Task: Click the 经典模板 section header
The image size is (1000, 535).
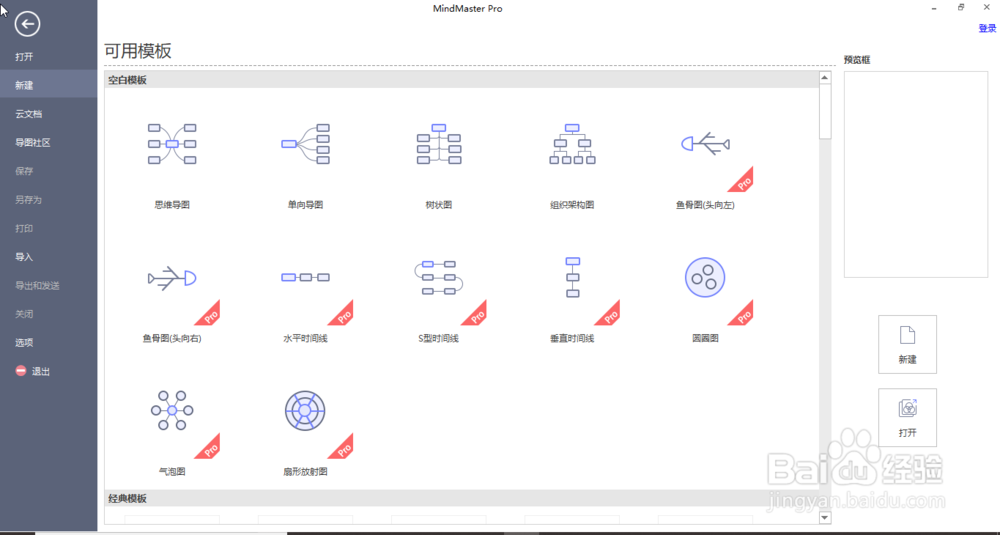Action: 462,498
